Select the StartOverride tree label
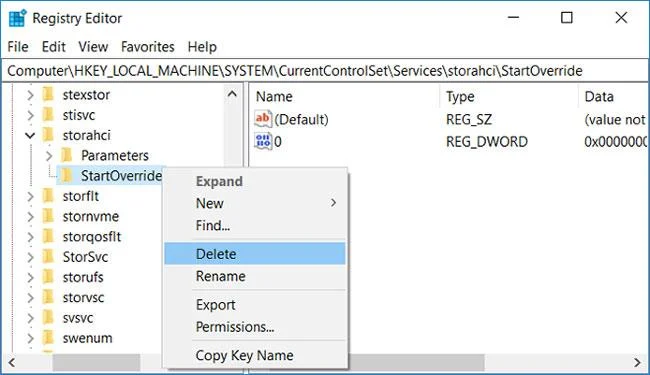The width and height of the screenshot is (650, 375). [x=121, y=176]
